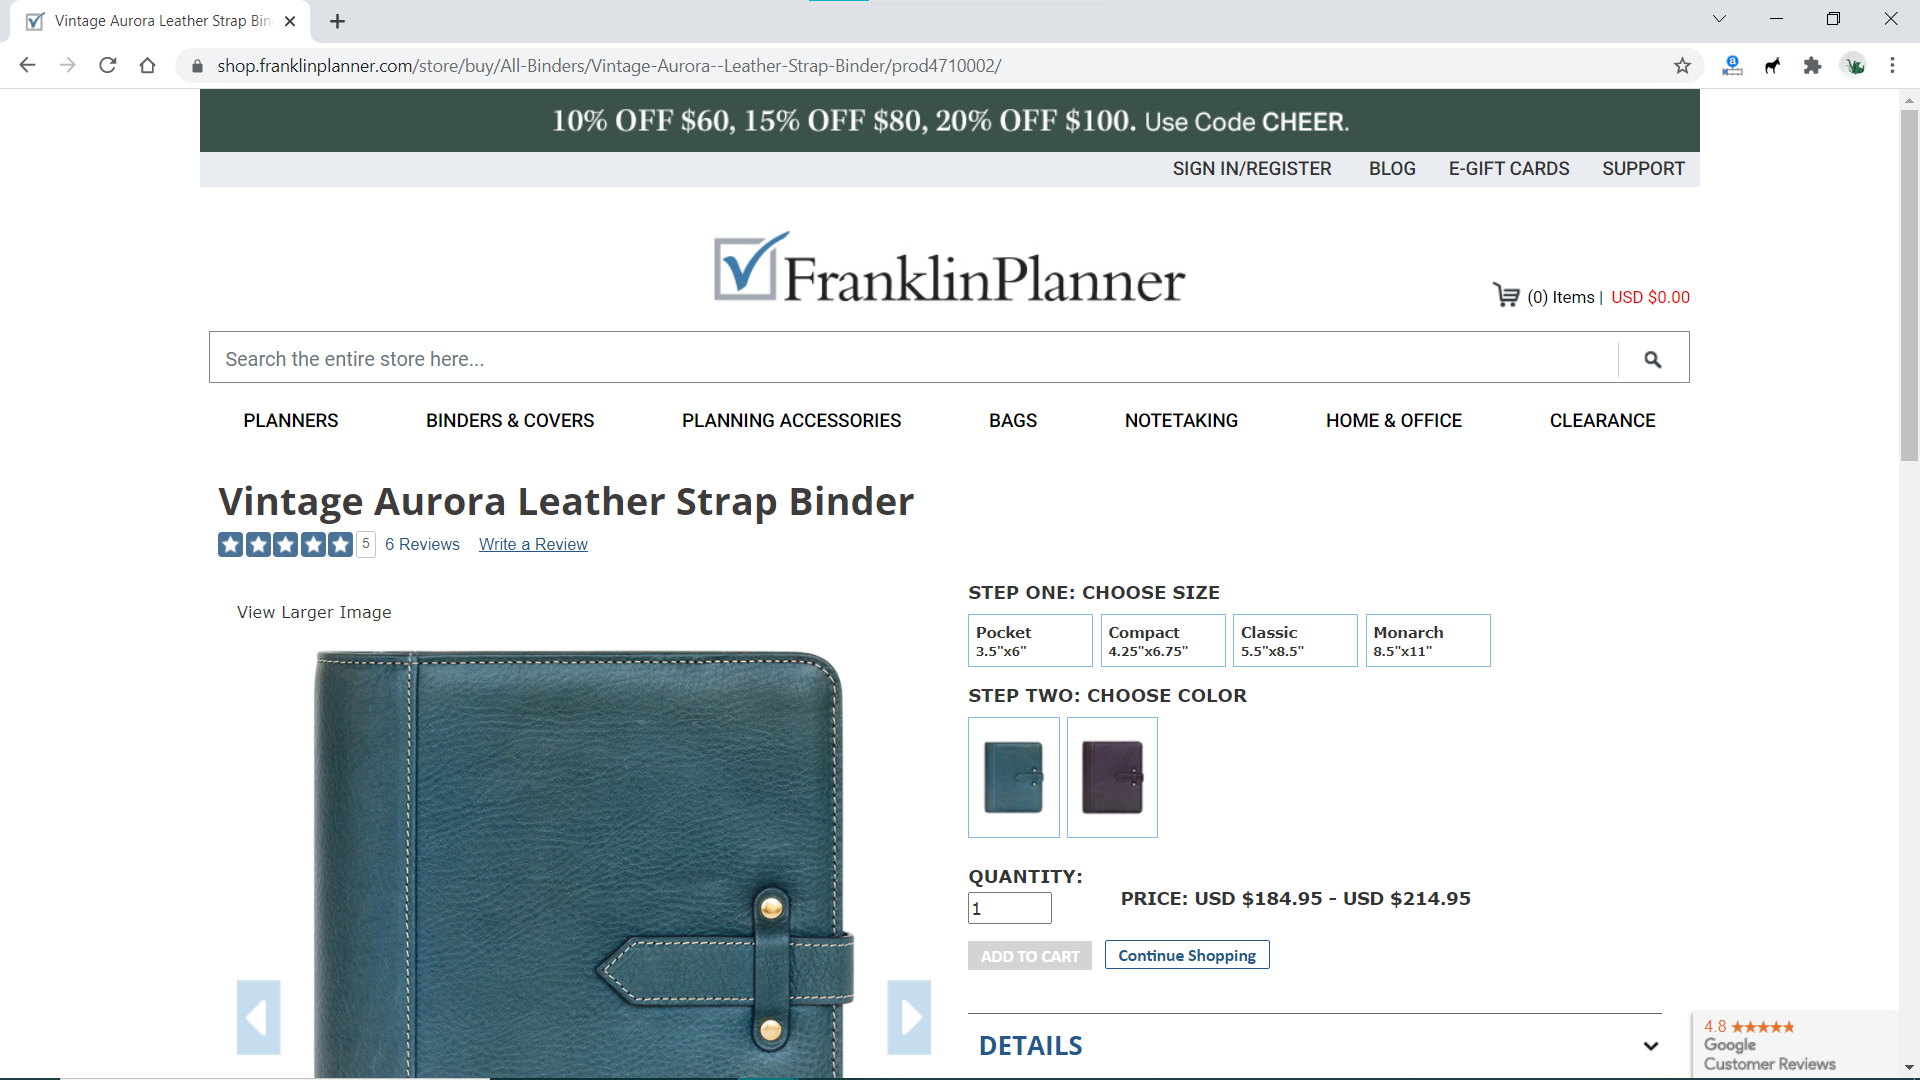The width and height of the screenshot is (1920, 1080).
Task: Open browser extensions puzzle icon
Action: pyautogui.click(x=1812, y=66)
